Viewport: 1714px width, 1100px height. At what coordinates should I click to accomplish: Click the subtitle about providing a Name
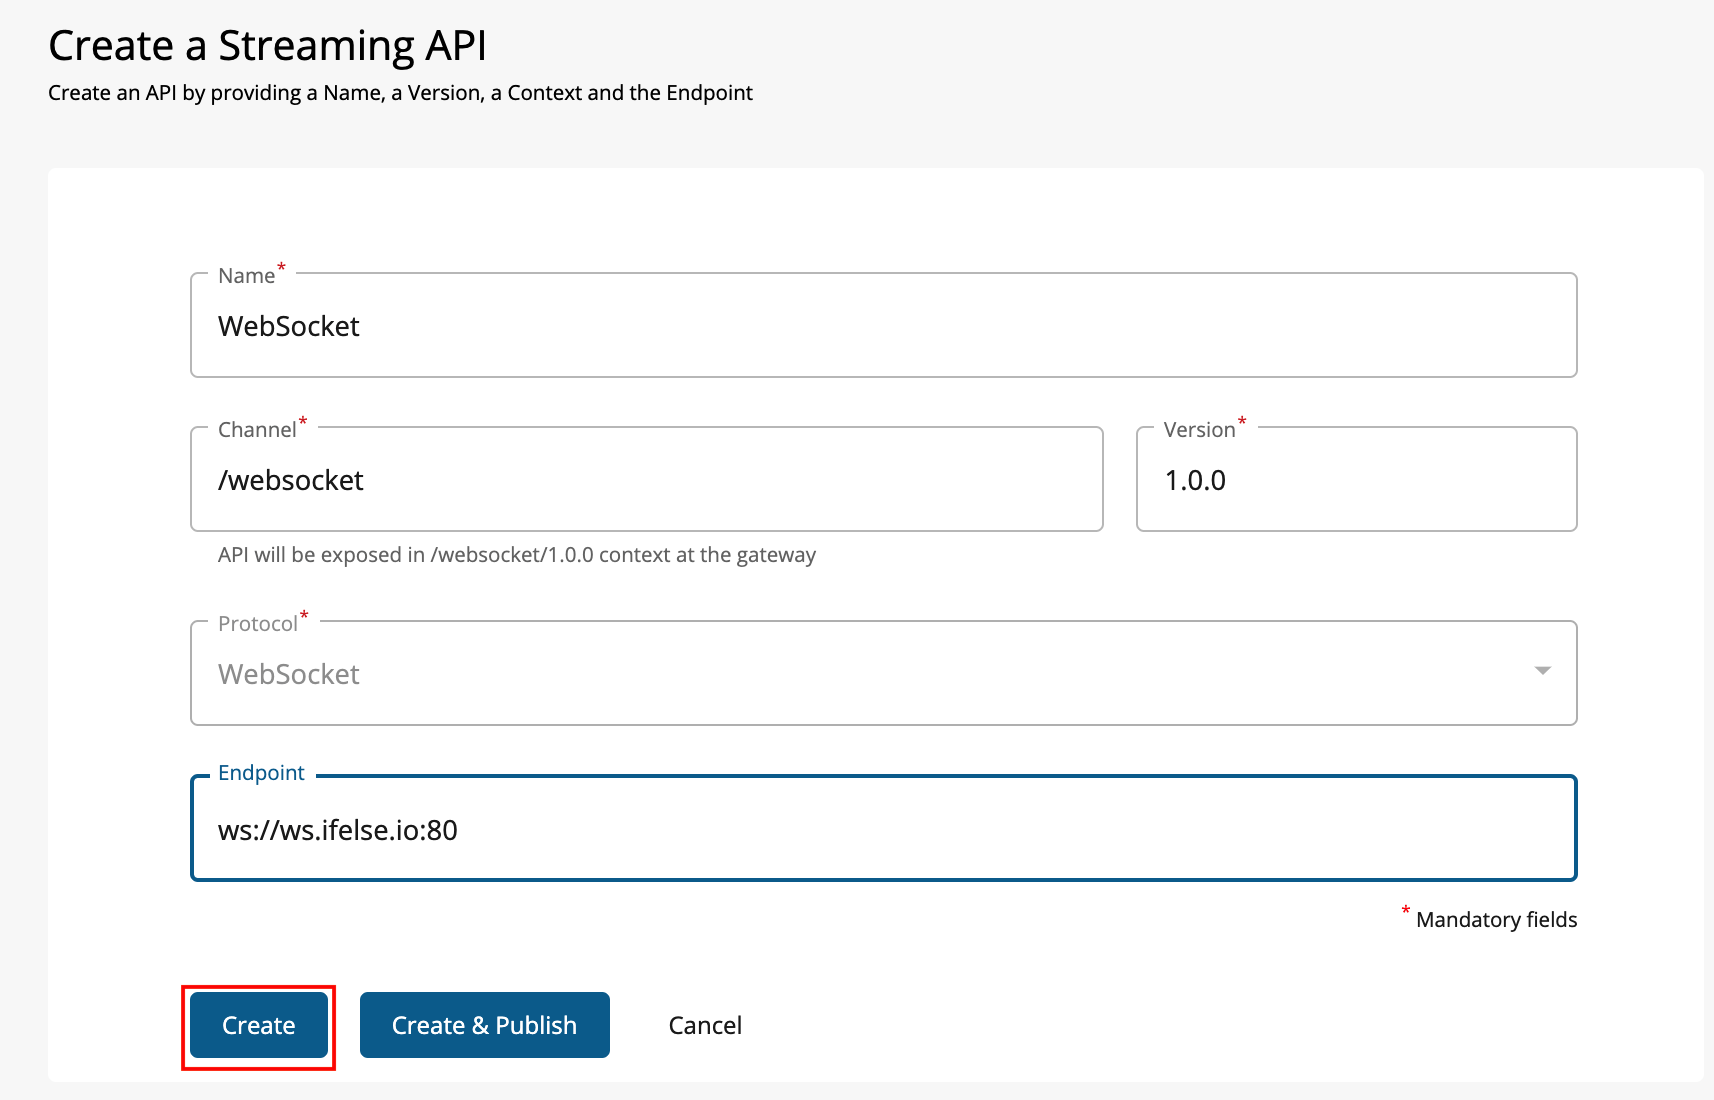coord(400,93)
